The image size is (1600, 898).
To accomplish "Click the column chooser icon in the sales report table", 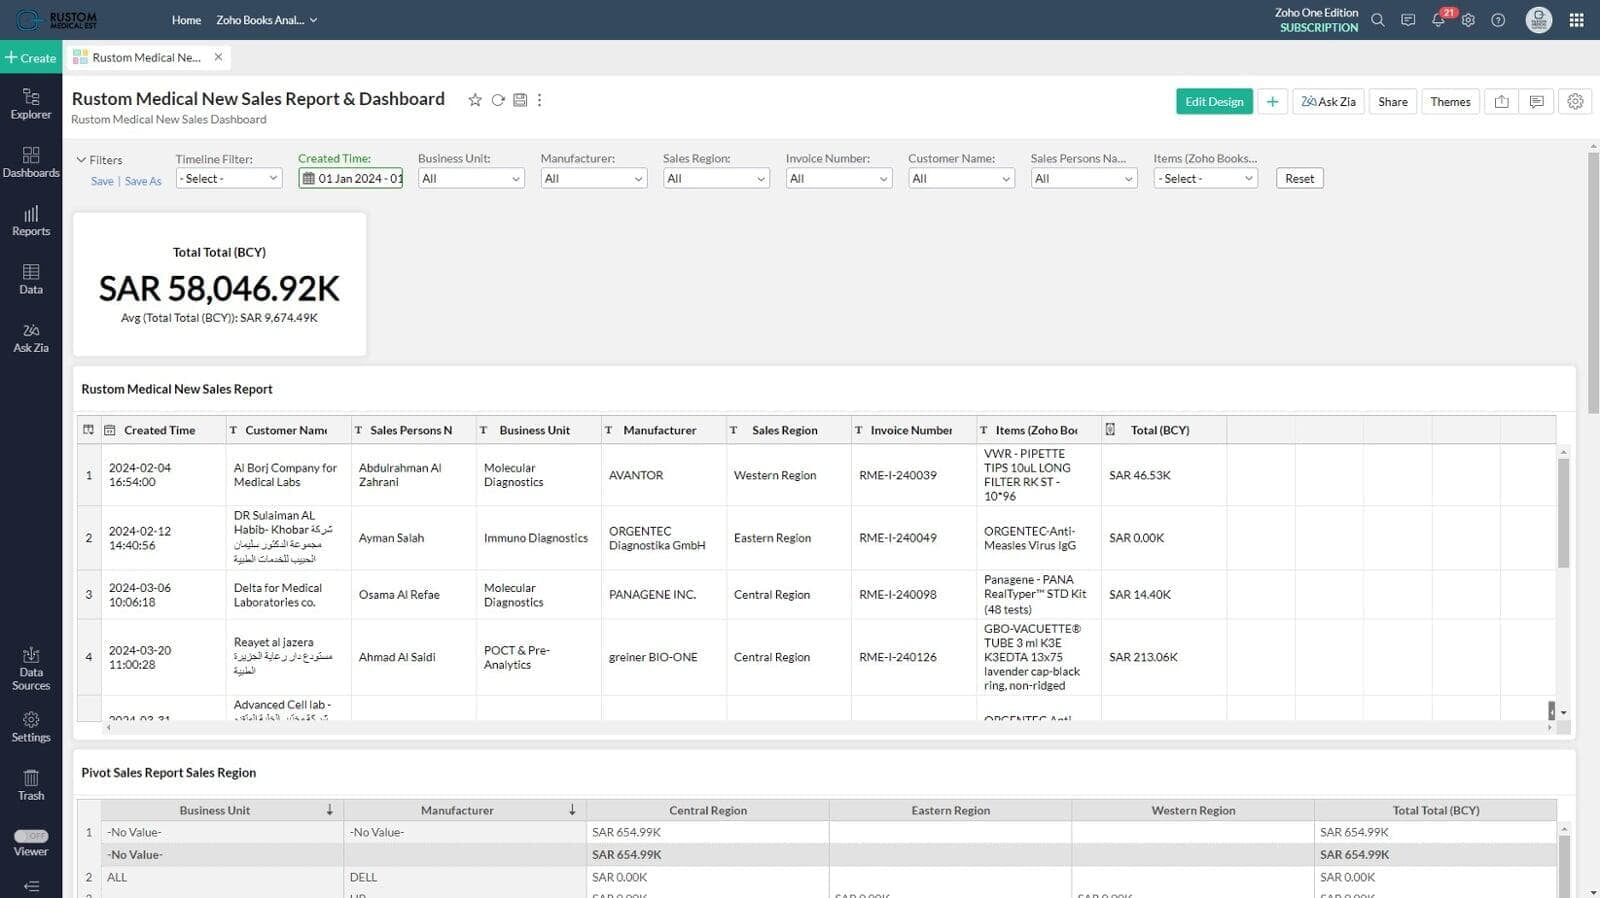I will [88, 430].
